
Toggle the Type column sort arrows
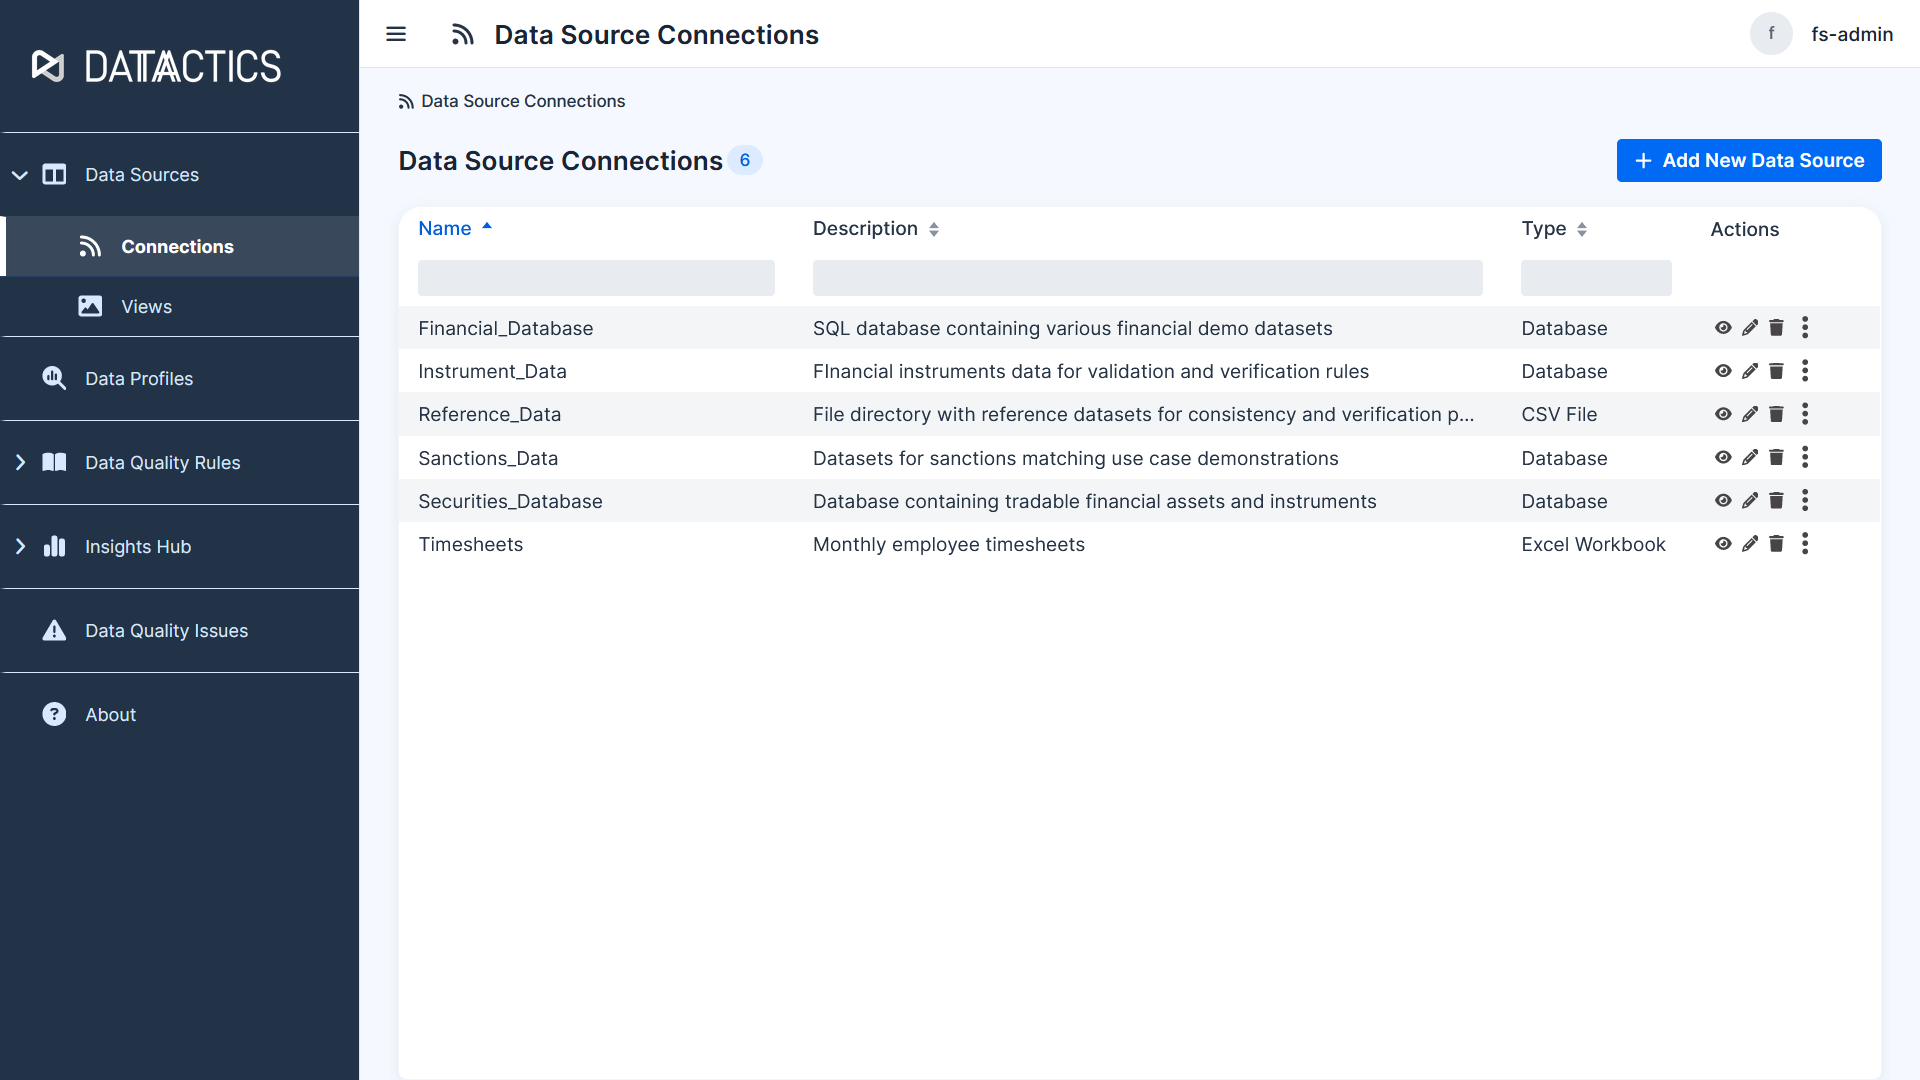(x=1581, y=229)
